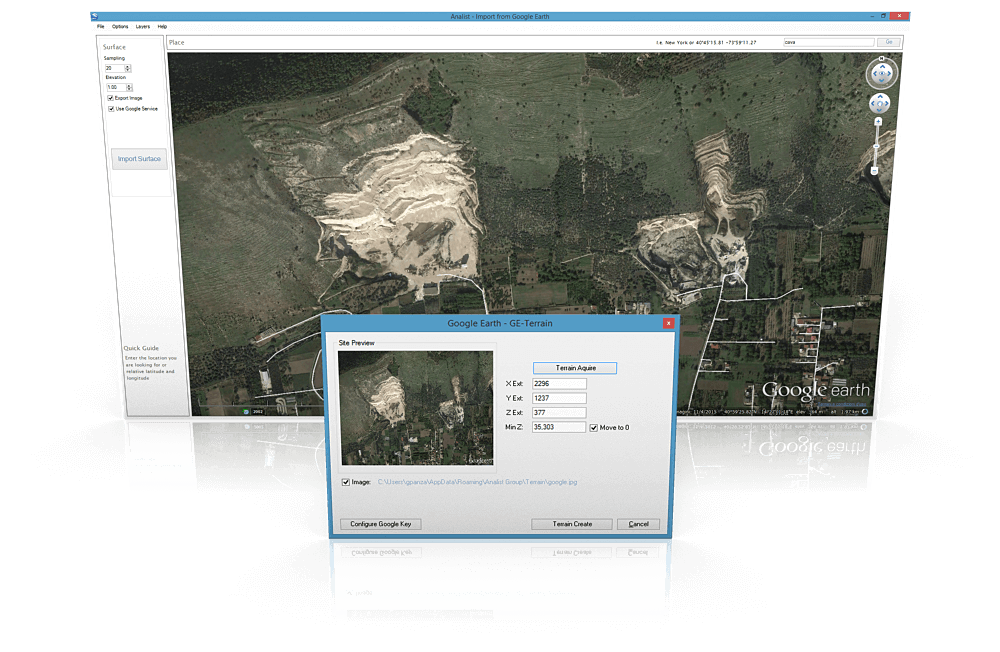Click the move-down arrow on the hand joystick
Screen dimensions: 1000x652
click(879, 110)
